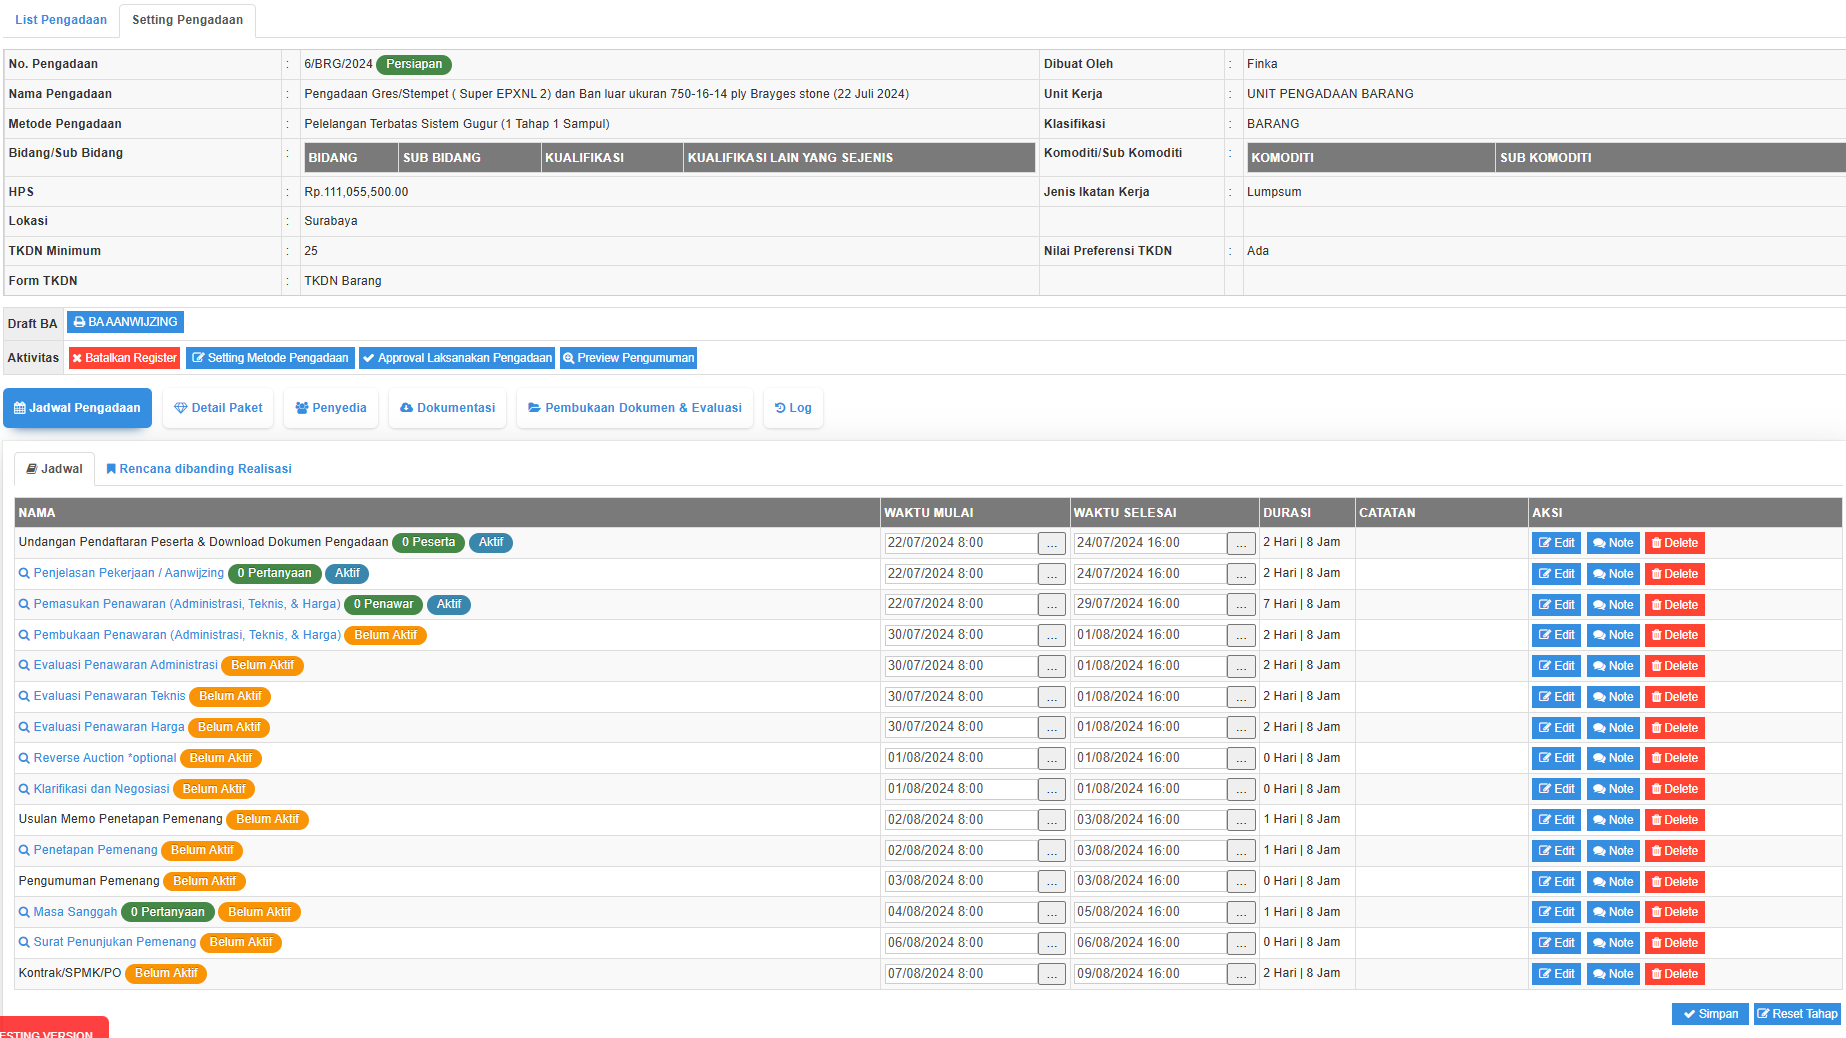Screen dimensions: 1846x1038
Task: Click the red Batalkan Register button
Action: (x=124, y=358)
